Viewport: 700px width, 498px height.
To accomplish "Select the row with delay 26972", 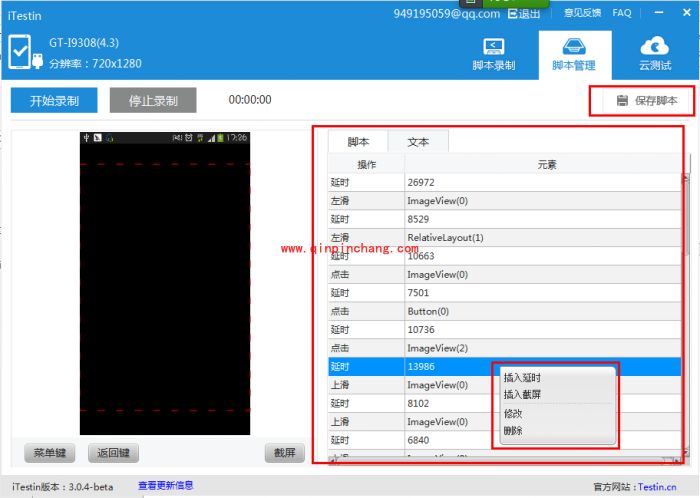I will tap(504, 183).
